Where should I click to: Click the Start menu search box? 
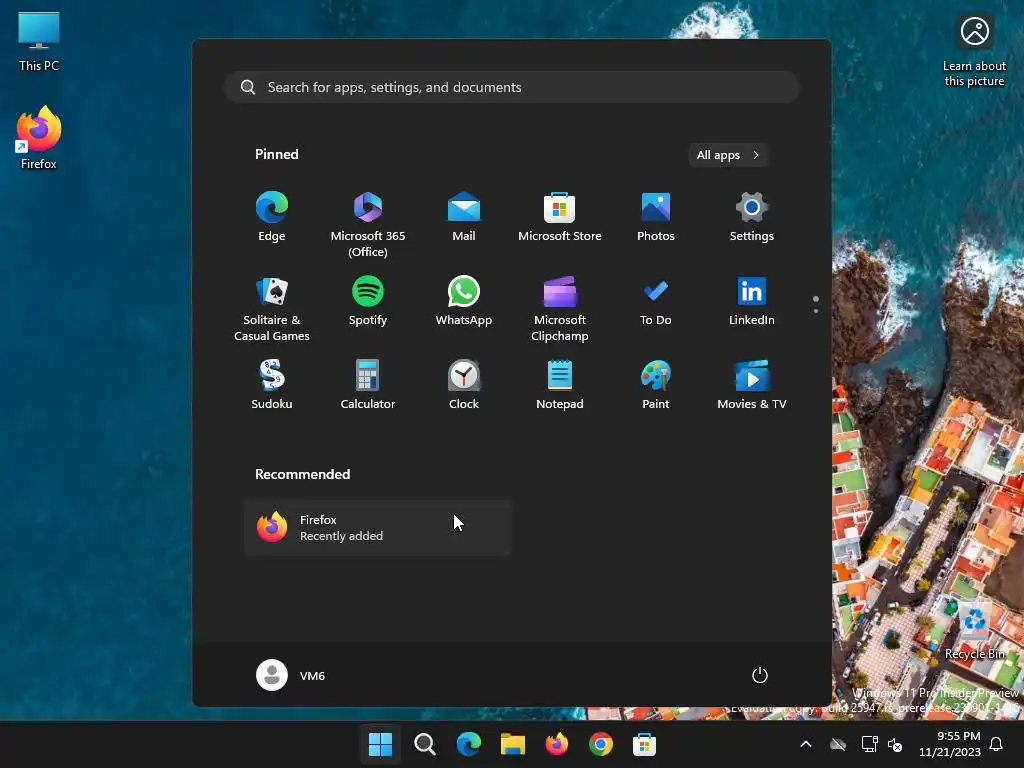point(512,87)
